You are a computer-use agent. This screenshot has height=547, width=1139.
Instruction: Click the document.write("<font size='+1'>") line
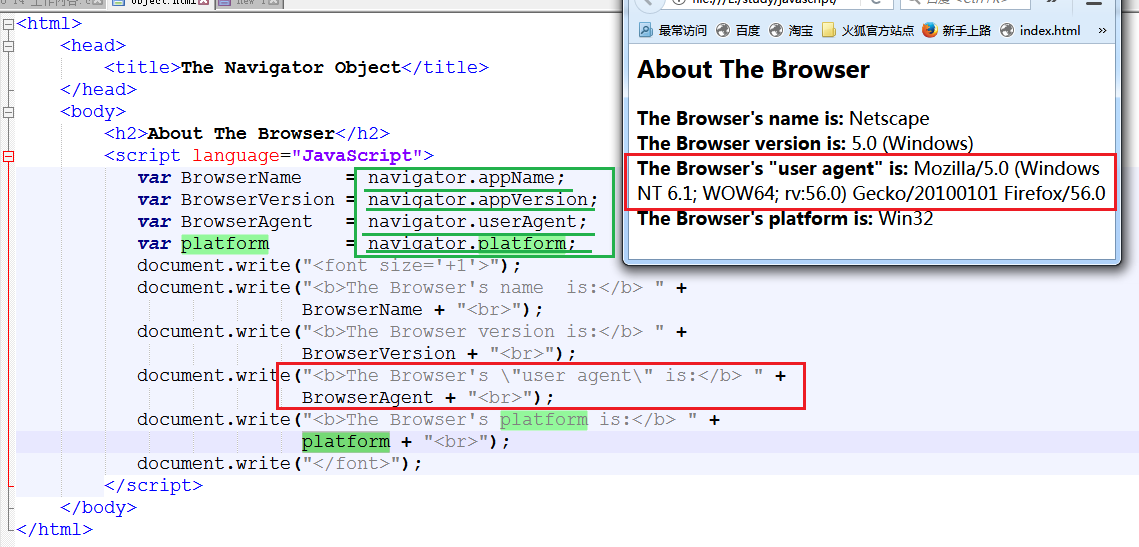[329, 265]
